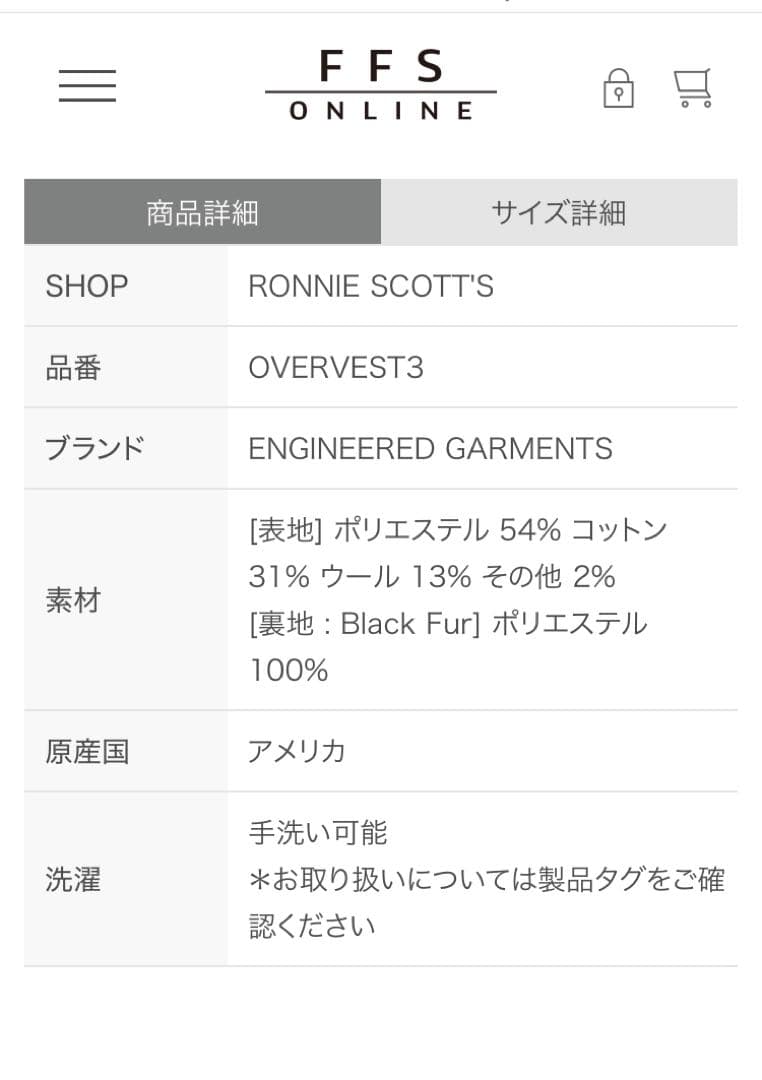
Task: Click the 原産国 country row
Action: tap(87, 752)
